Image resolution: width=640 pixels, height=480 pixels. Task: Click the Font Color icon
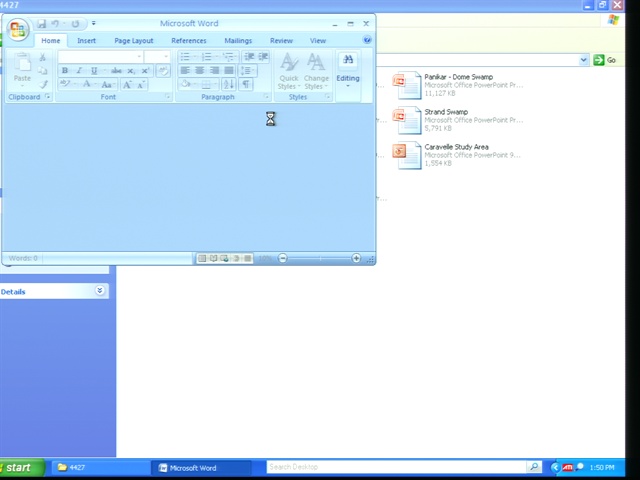click(87, 84)
